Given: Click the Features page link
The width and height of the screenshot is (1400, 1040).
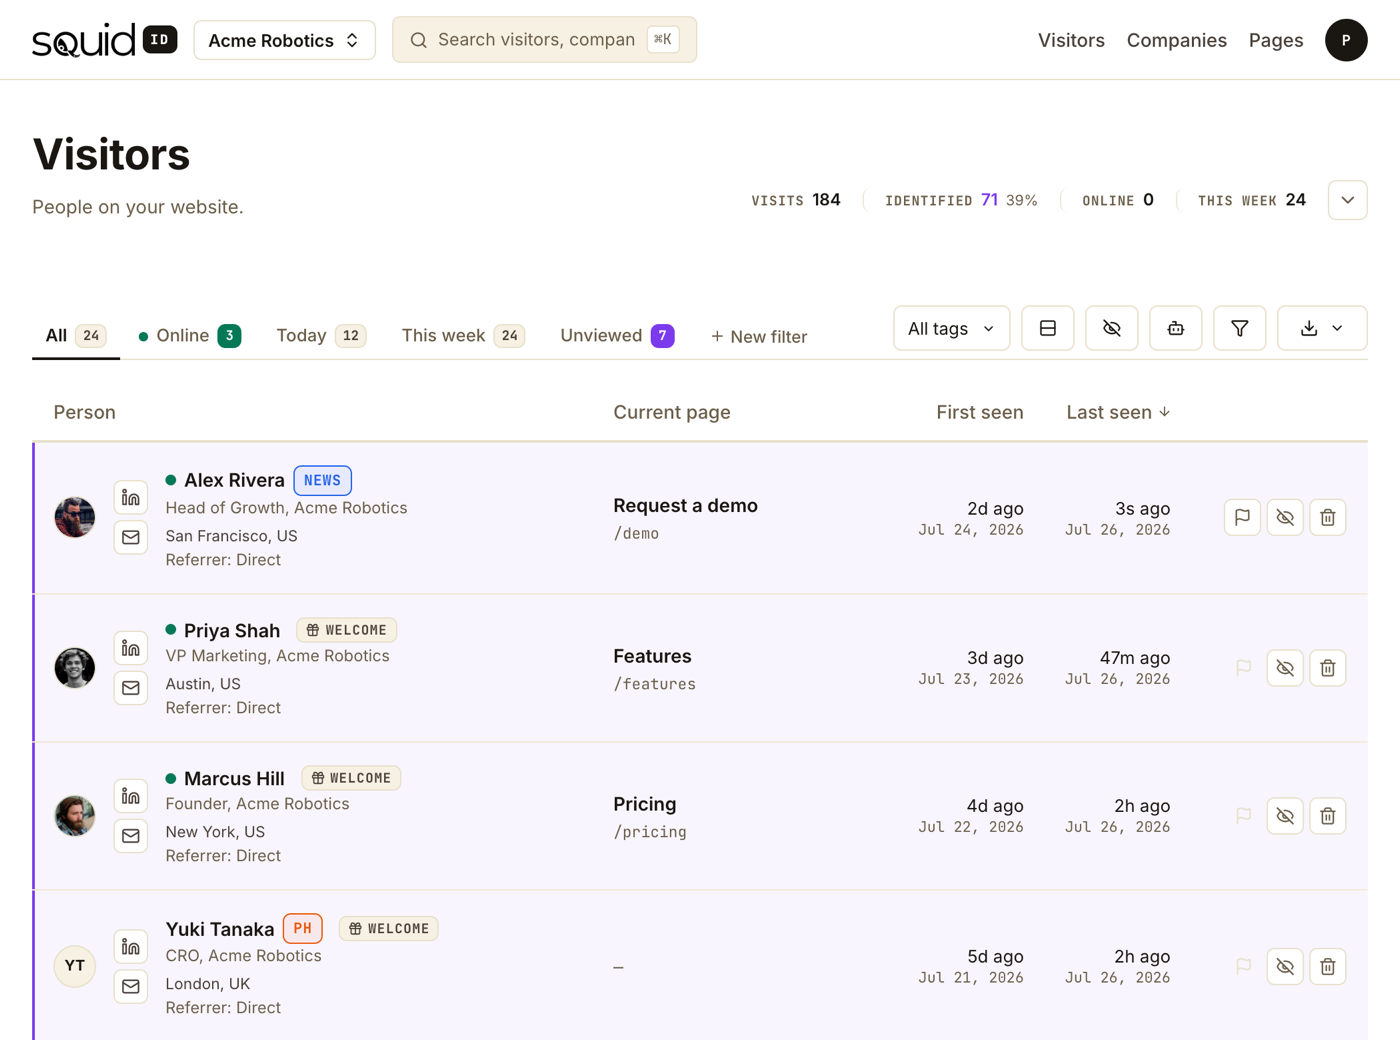Looking at the screenshot, I should (x=652, y=656).
